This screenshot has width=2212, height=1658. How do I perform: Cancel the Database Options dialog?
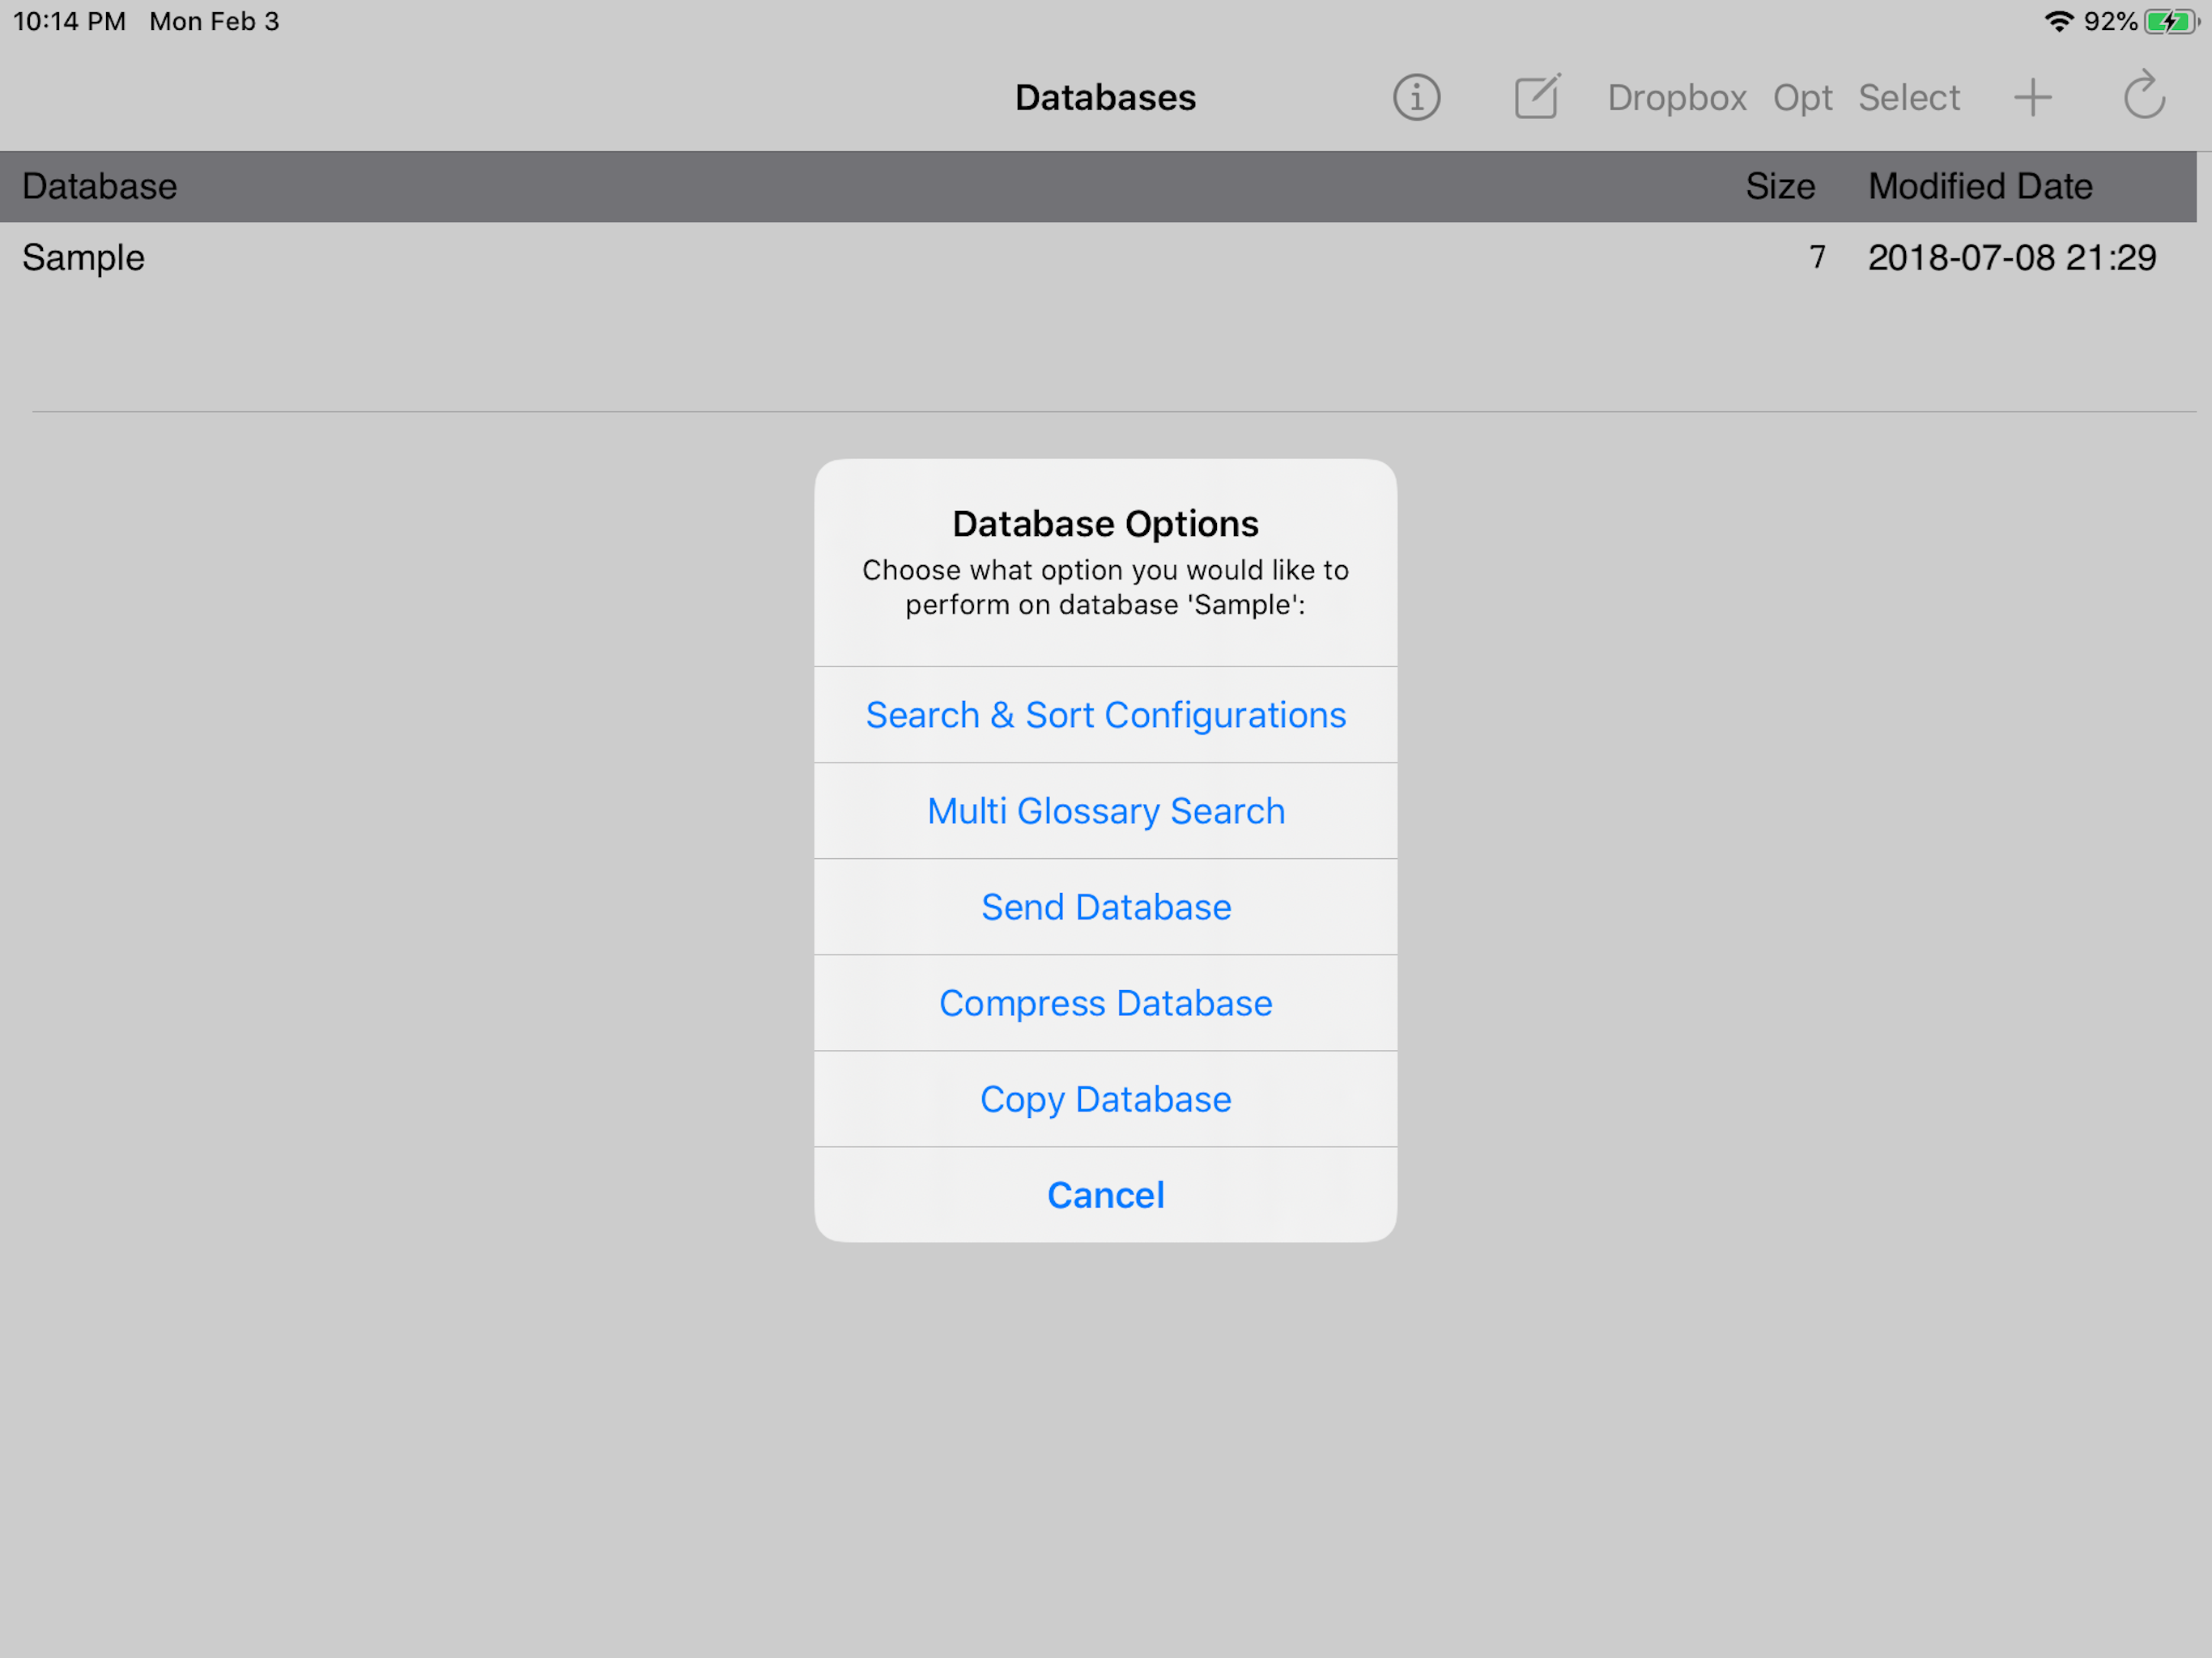click(x=1105, y=1195)
